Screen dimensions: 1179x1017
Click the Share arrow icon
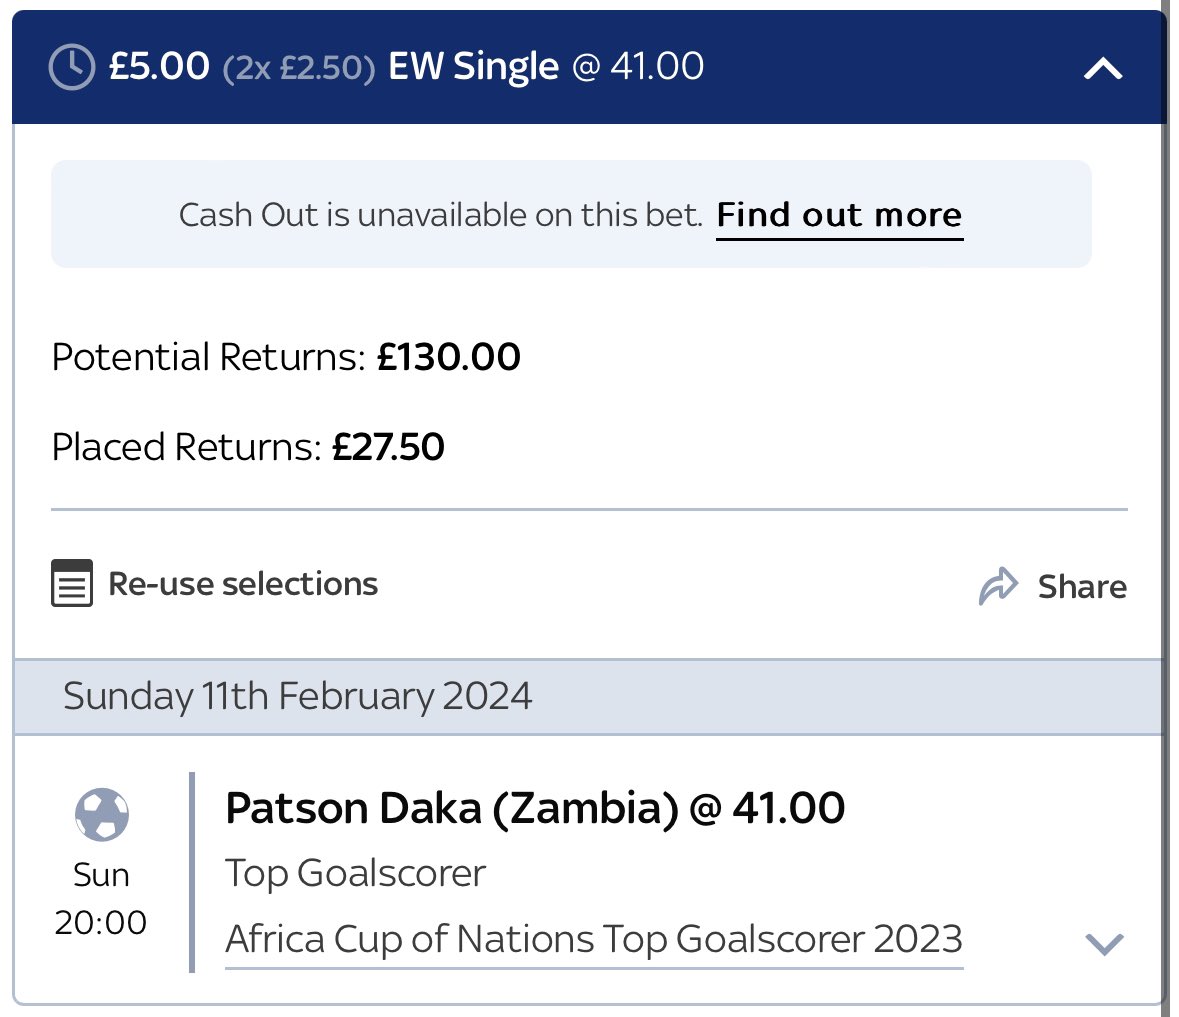click(x=998, y=586)
